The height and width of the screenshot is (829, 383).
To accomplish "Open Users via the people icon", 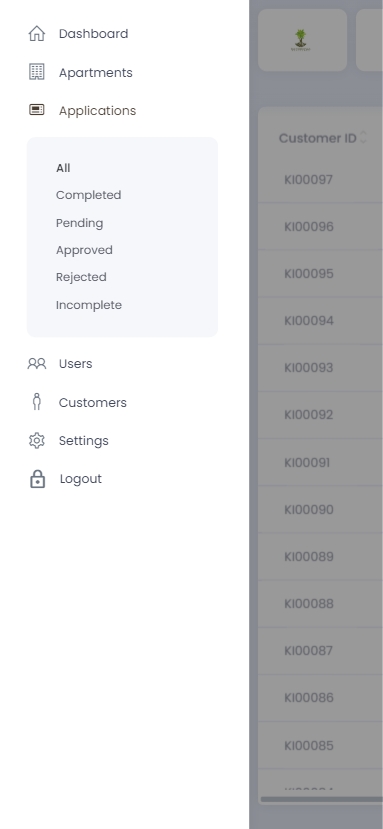I will (x=37, y=364).
